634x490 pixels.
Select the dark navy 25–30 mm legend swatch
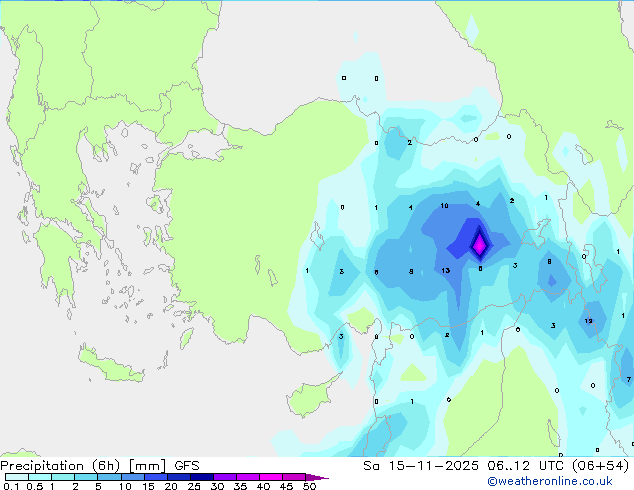(x=202, y=477)
